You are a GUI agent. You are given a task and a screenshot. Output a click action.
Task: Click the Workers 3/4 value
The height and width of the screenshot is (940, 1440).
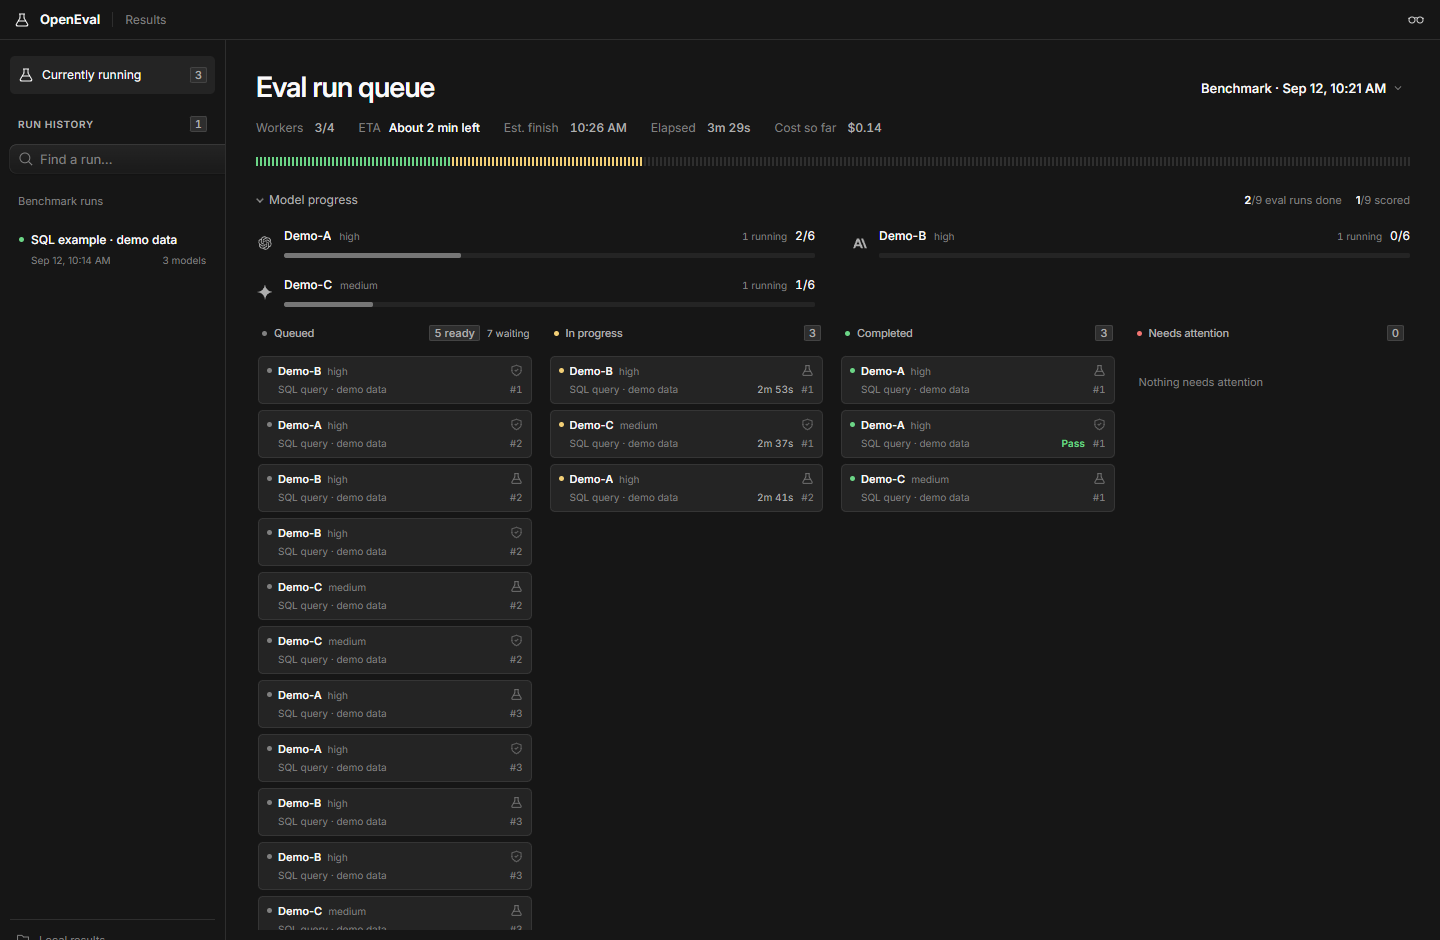pyautogui.click(x=324, y=128)
